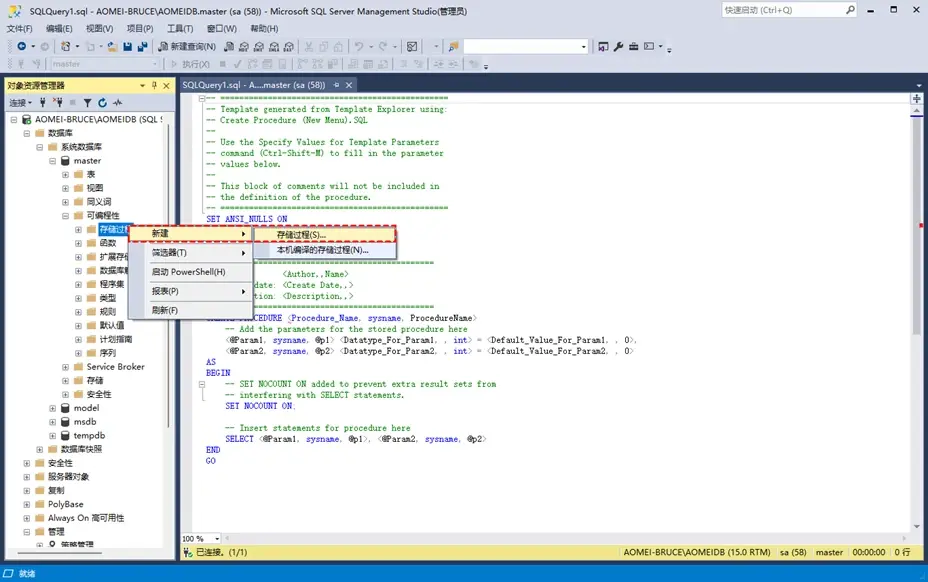Viewport: 928px width, 582px height.
Task: Close the SQLQuery1.sql tab
Action: point(349,85)
